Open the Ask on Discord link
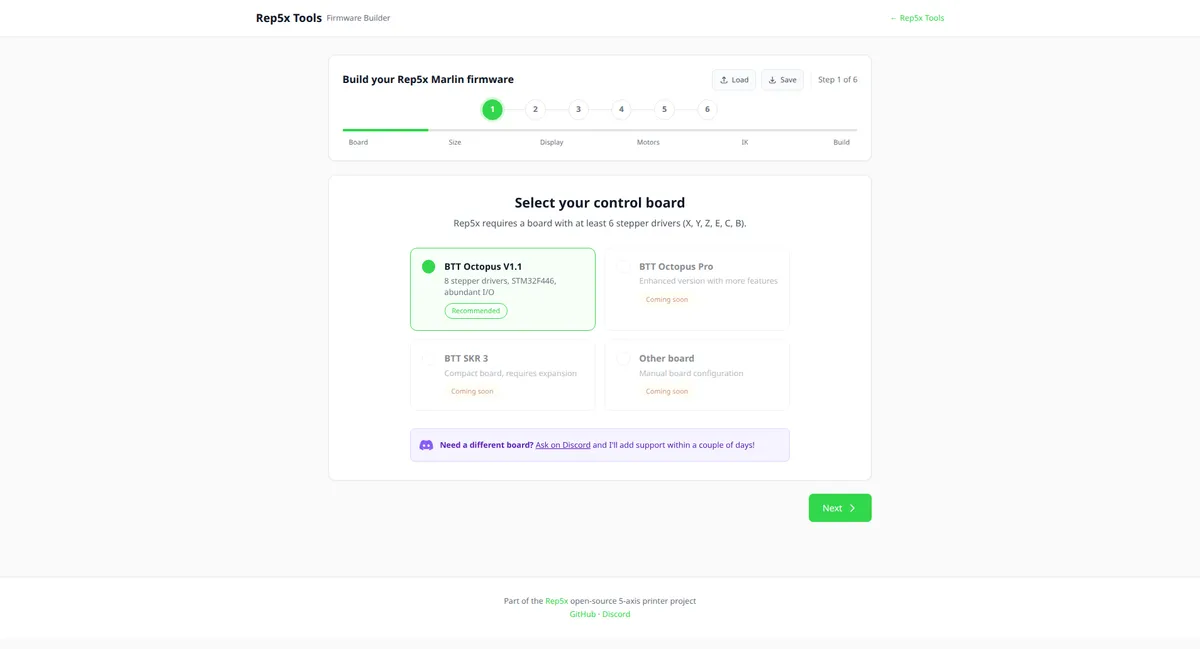The image size is (1200, 649). coord(563,445)
